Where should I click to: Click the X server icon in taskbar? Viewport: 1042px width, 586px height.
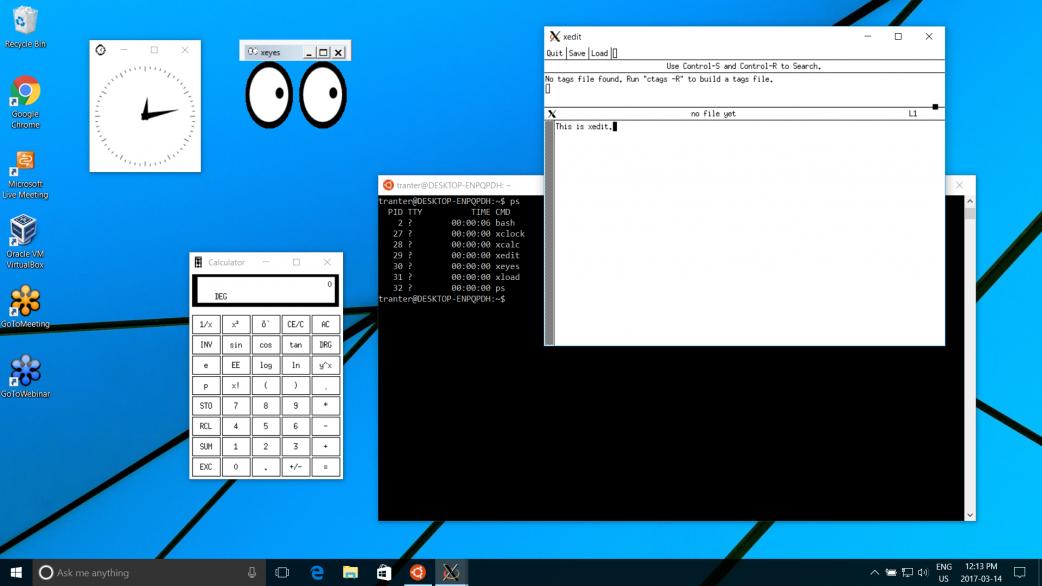click(451, 572)
